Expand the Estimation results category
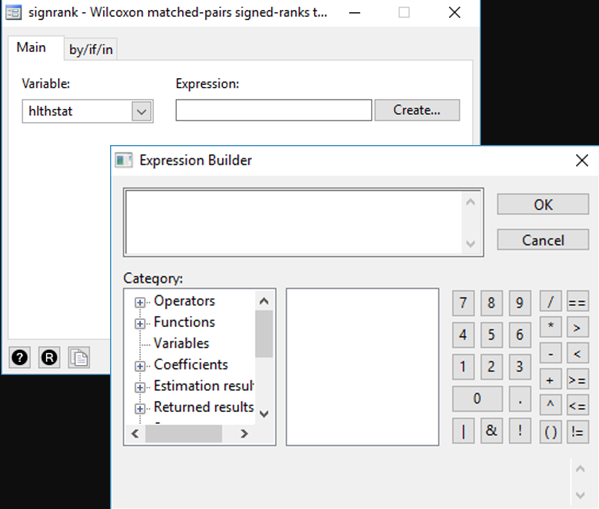Viewport: 599px width, 509px height. [140, 387]
